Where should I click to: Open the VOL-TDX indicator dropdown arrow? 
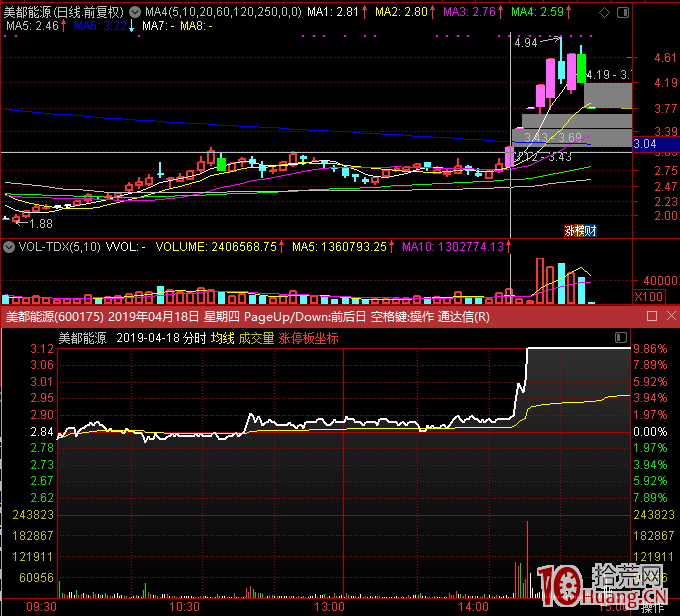(9, 247)
